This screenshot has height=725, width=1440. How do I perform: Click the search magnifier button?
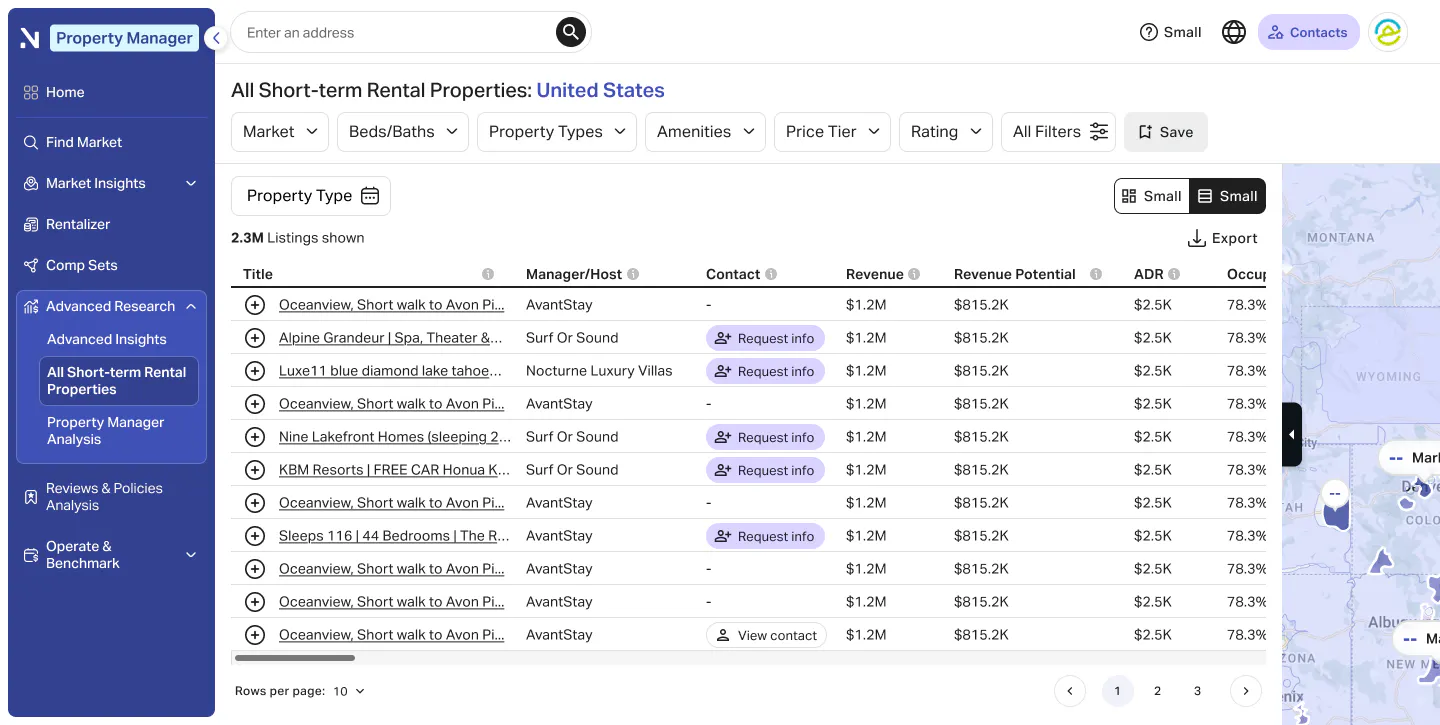570,32
